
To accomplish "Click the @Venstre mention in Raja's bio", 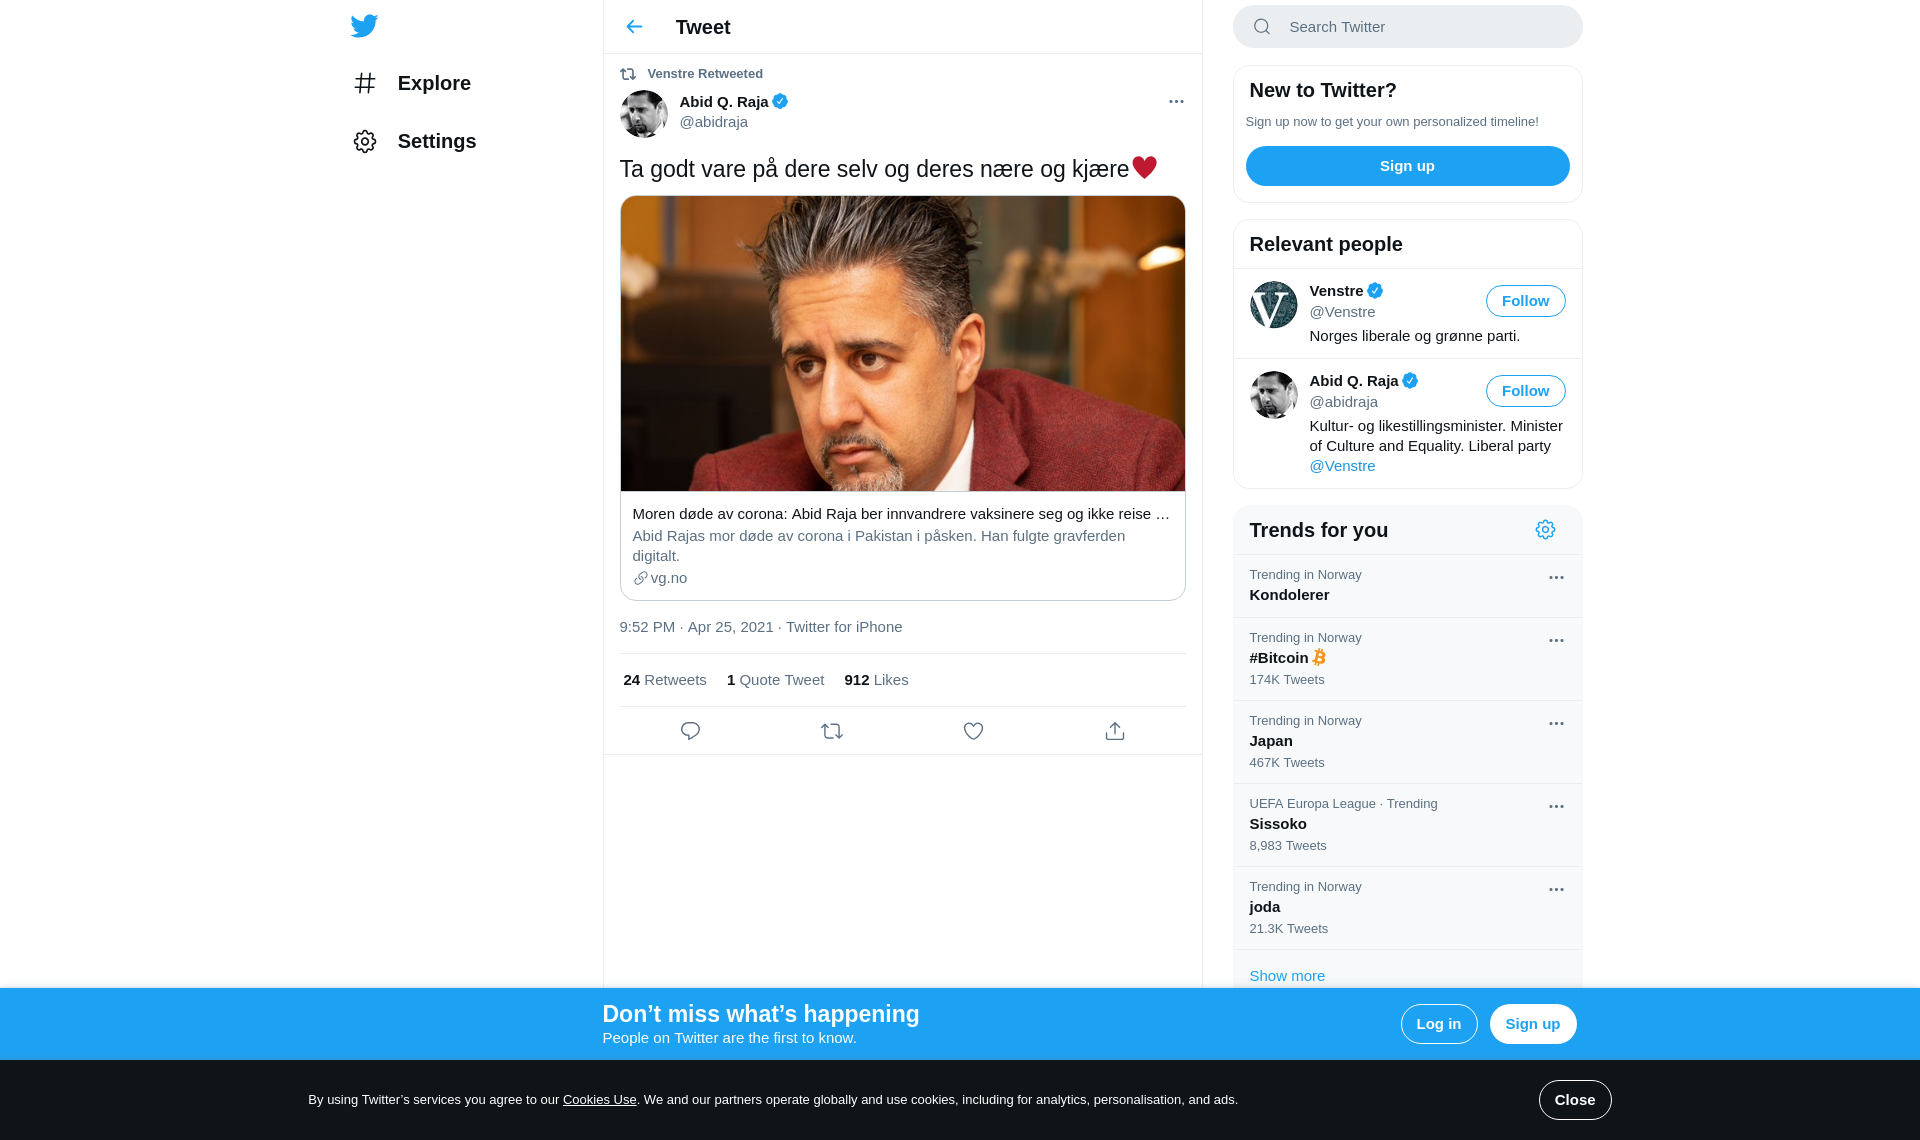I will click(x=1342, y=466).
